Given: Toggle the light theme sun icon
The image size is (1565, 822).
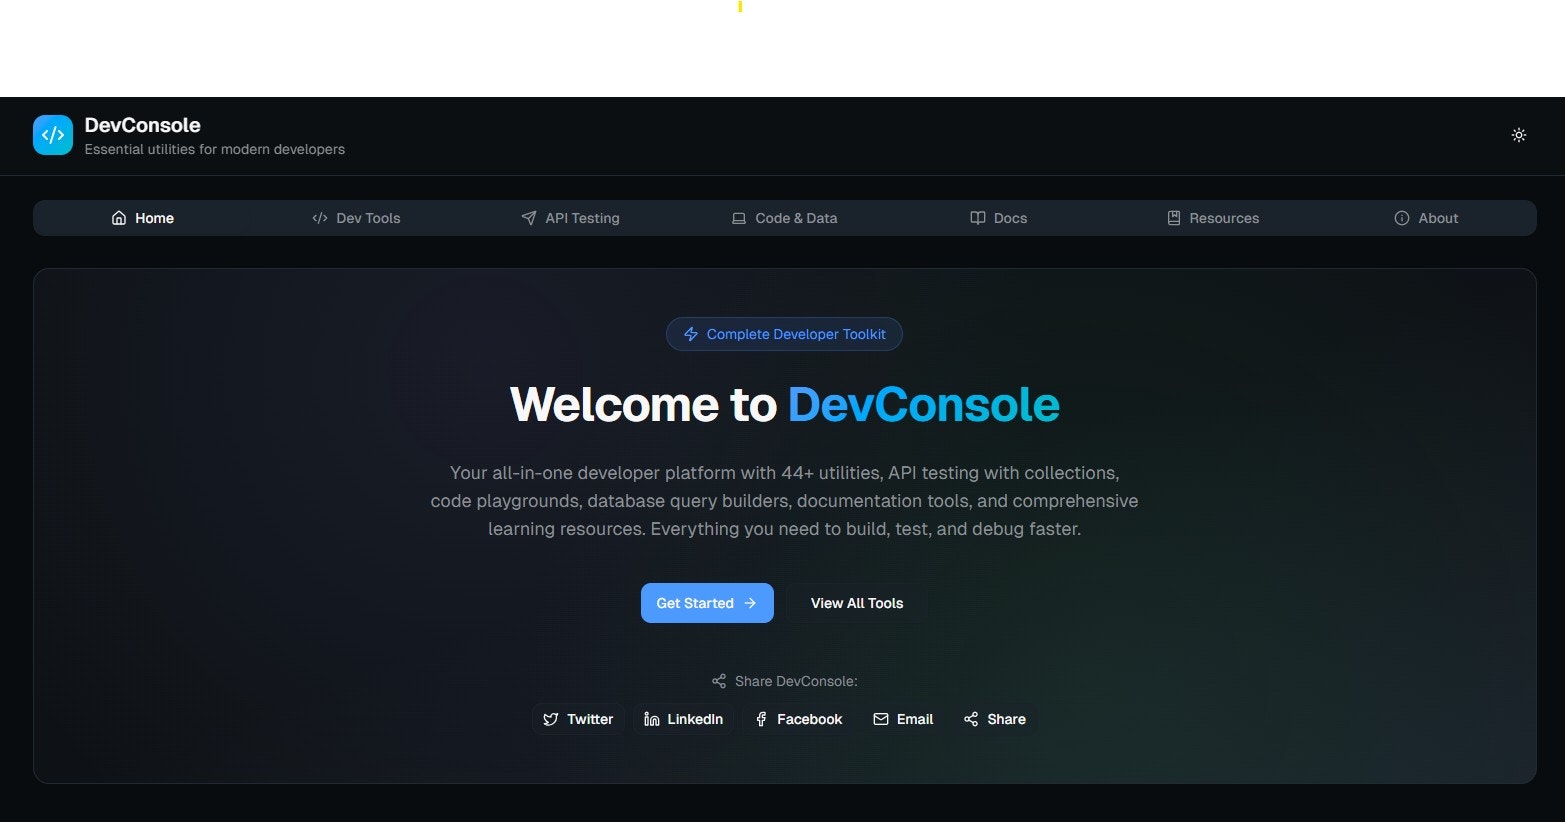Looking at the screenshot, I should coord(1519,134).
